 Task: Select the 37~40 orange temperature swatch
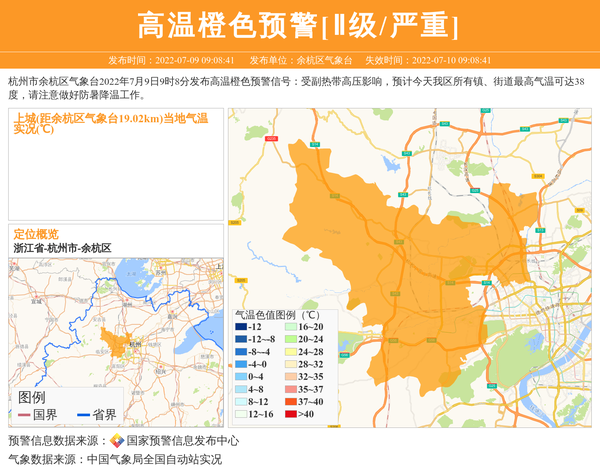290,402
